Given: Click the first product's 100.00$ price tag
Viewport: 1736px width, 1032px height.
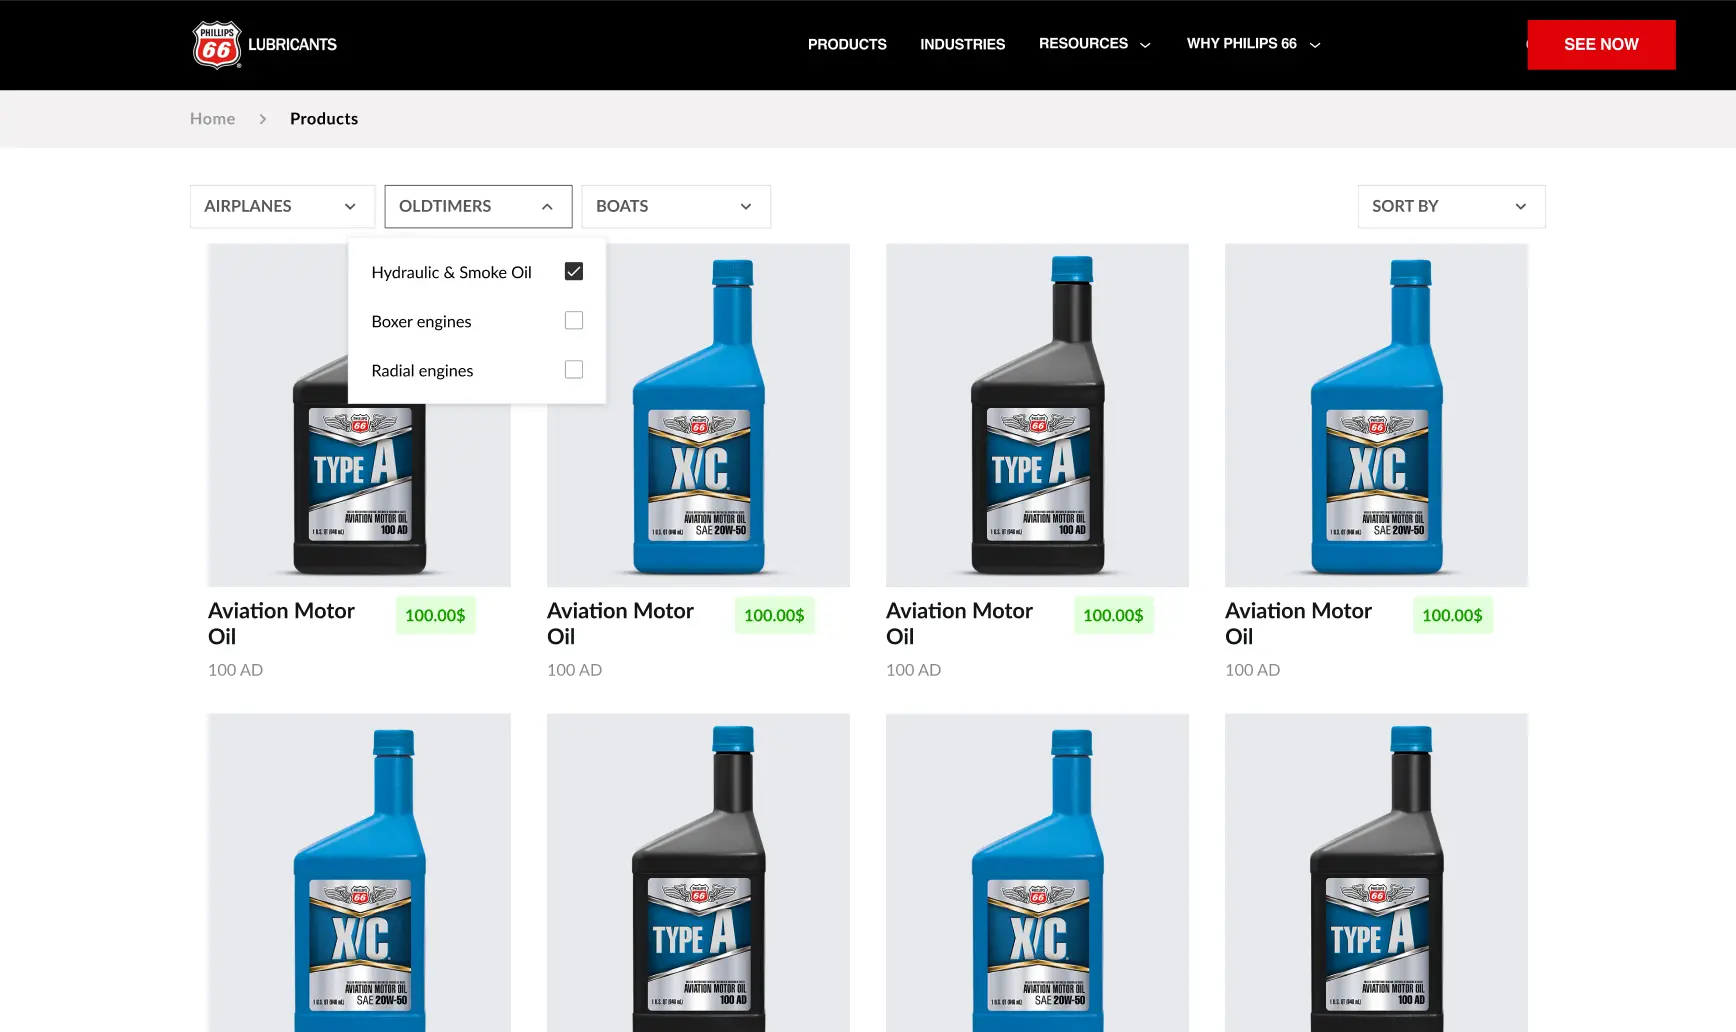Looking at the screenshot, I should (435, 615).
